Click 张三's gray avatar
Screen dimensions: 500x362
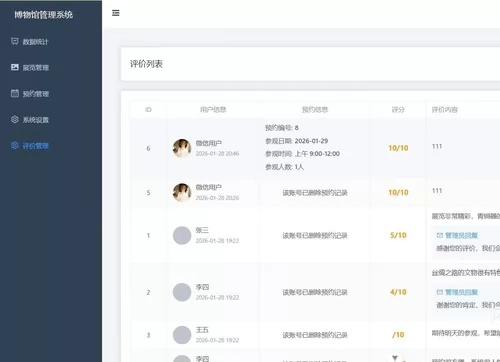(x=182, y=235)
